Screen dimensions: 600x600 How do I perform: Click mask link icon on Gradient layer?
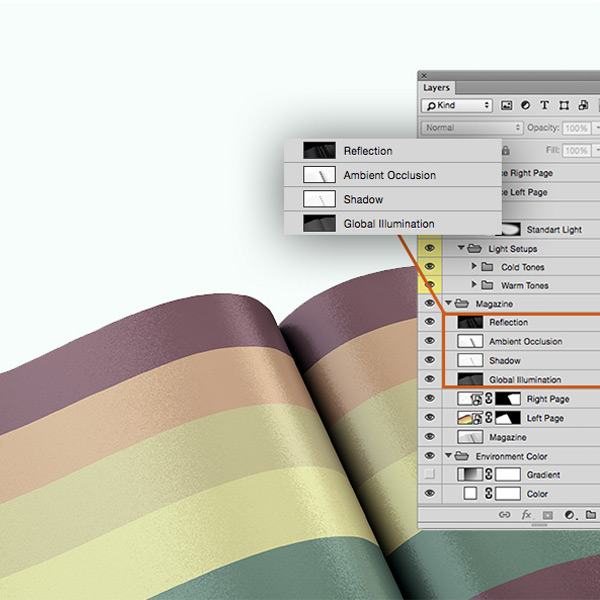[489, 474]
